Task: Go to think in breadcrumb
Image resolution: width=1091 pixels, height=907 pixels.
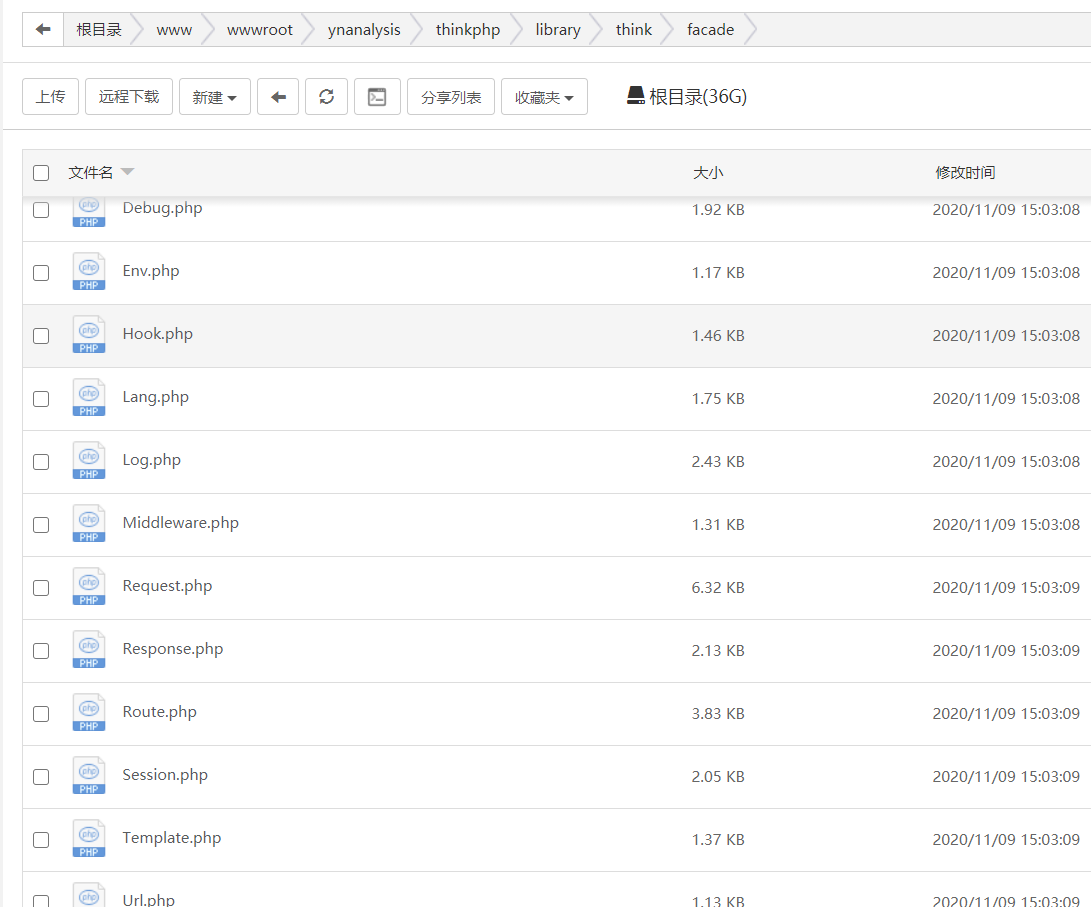Action: click(634, 29)
